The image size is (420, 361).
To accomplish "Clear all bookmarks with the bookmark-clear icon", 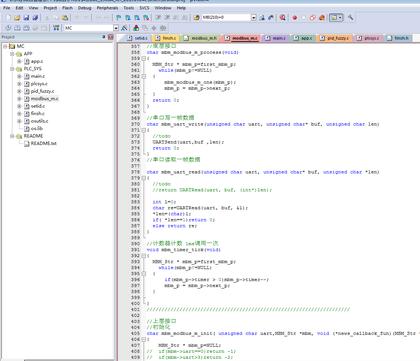I will 146,18.
